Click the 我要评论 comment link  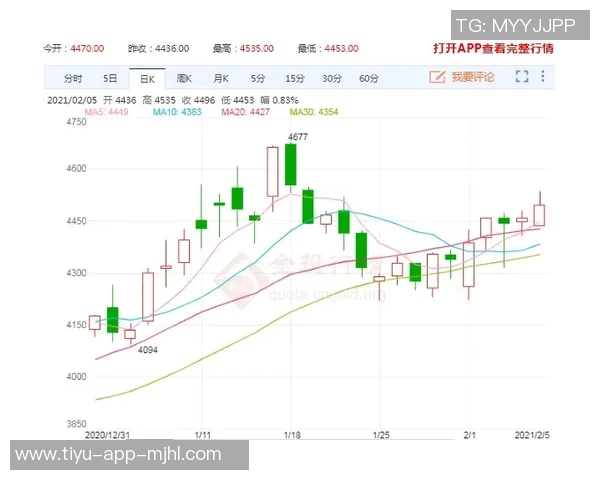(473, 77)
